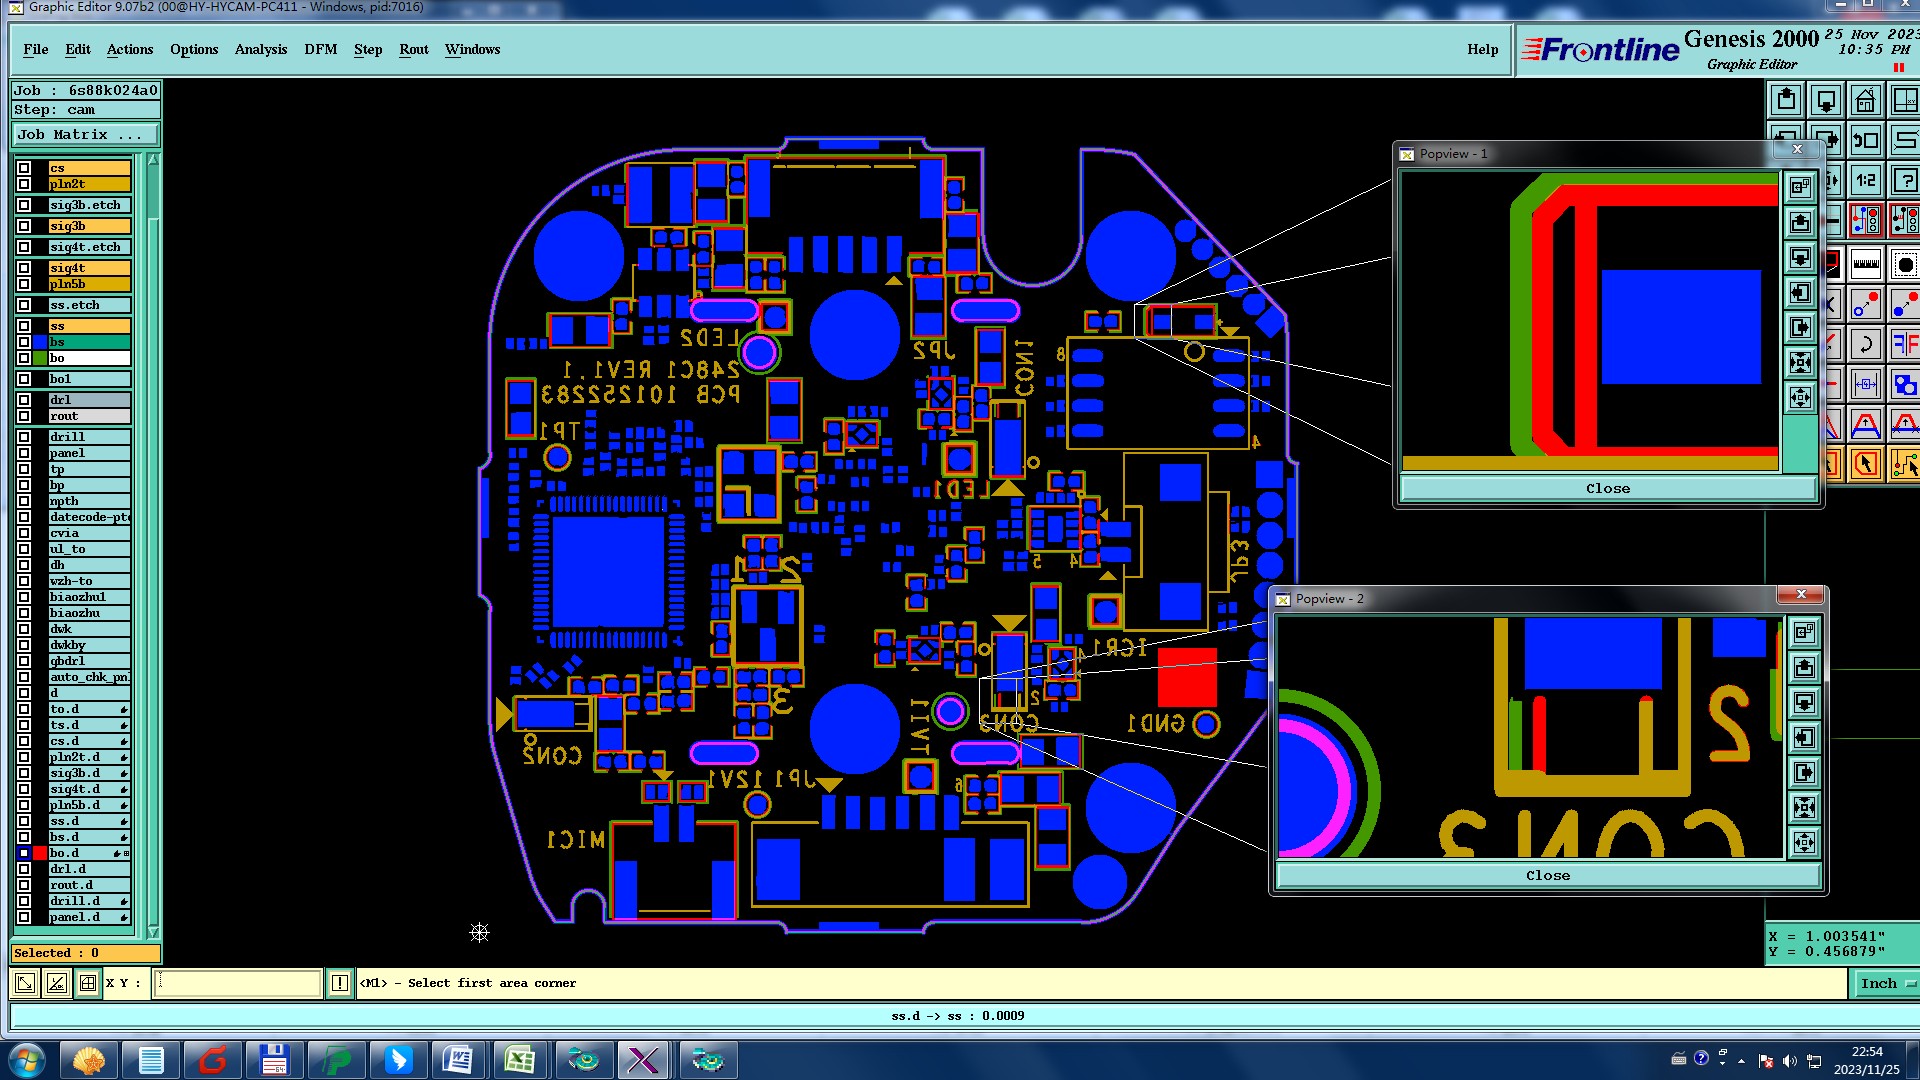The width and height of the screenshot is (1920, 1080).
Task: Toggle the checkbox for layer cs
Action: pos(24,168)
